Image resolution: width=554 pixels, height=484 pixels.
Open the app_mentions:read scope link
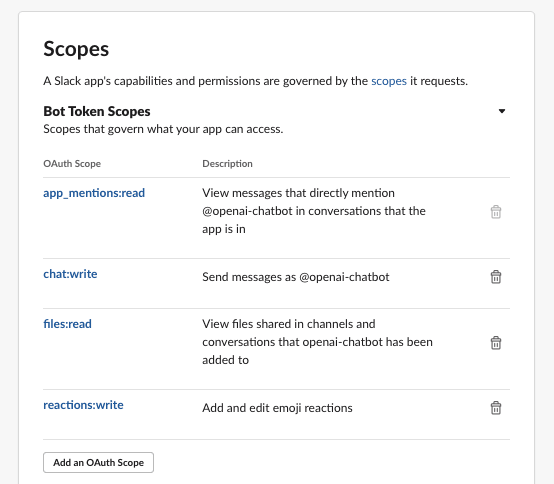94,193
